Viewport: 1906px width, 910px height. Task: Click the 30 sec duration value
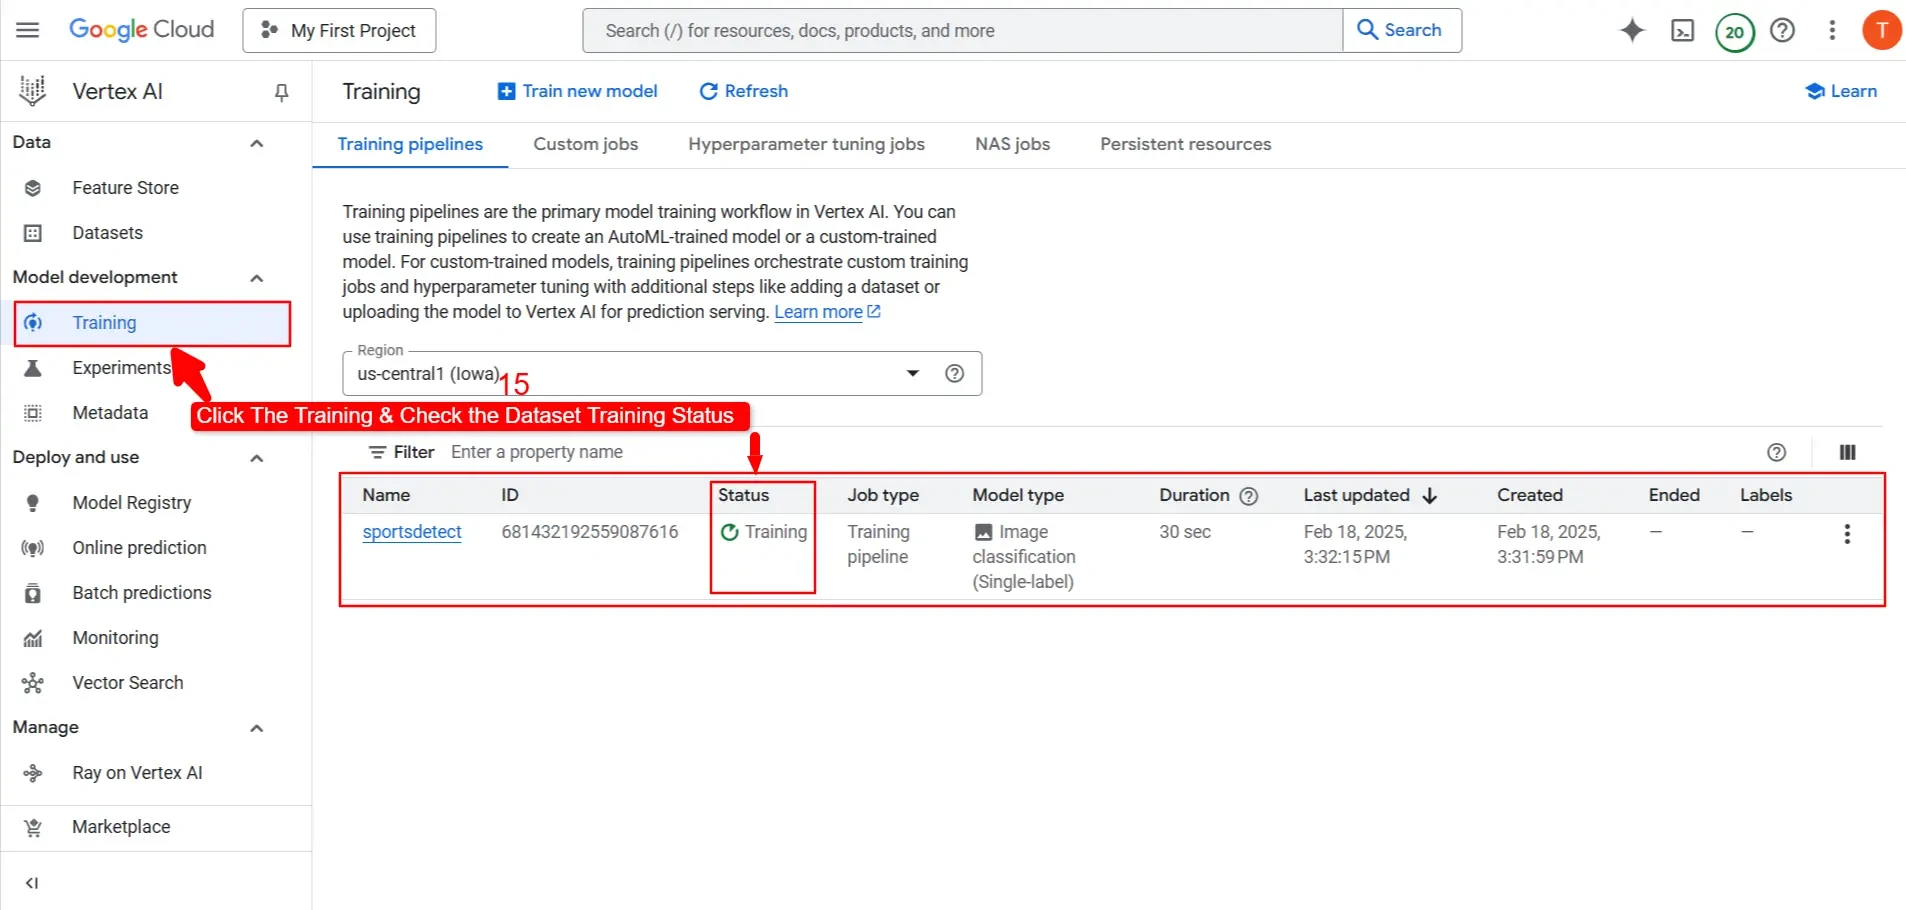tap(1185, 532)
